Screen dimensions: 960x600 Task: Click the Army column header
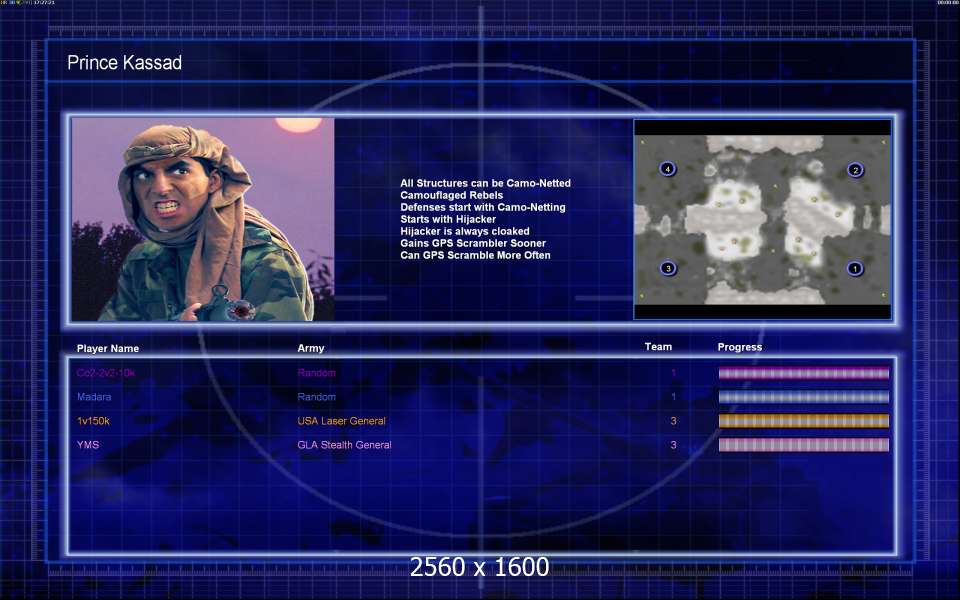pos(311,348)
